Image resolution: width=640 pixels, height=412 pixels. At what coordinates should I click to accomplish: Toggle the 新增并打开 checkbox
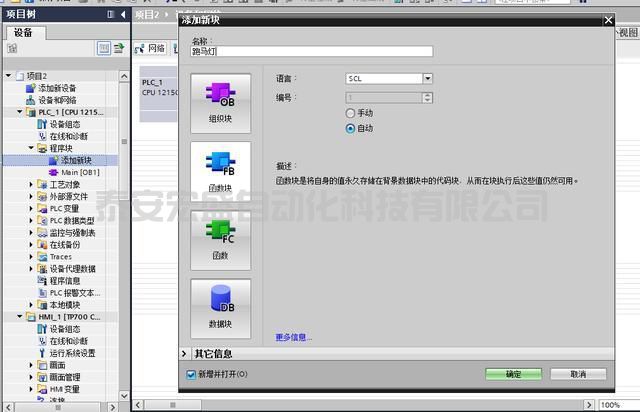click(x=191, y=374)
